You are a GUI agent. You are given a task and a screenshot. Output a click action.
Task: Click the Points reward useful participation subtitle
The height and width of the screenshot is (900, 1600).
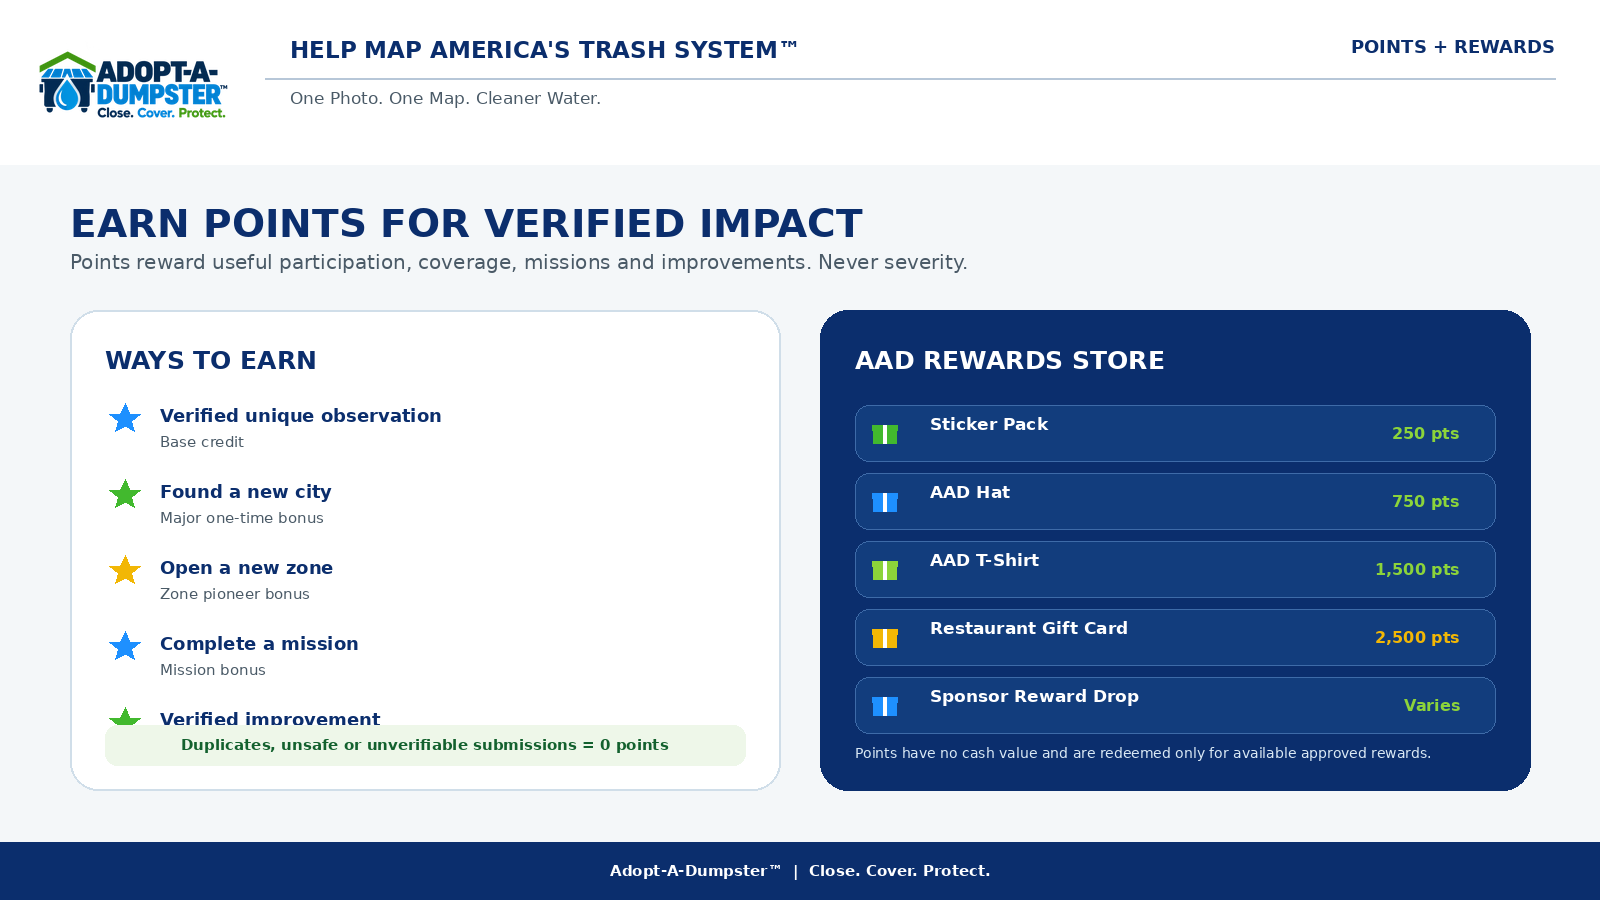pyautogui.click(x=519, y=262)
